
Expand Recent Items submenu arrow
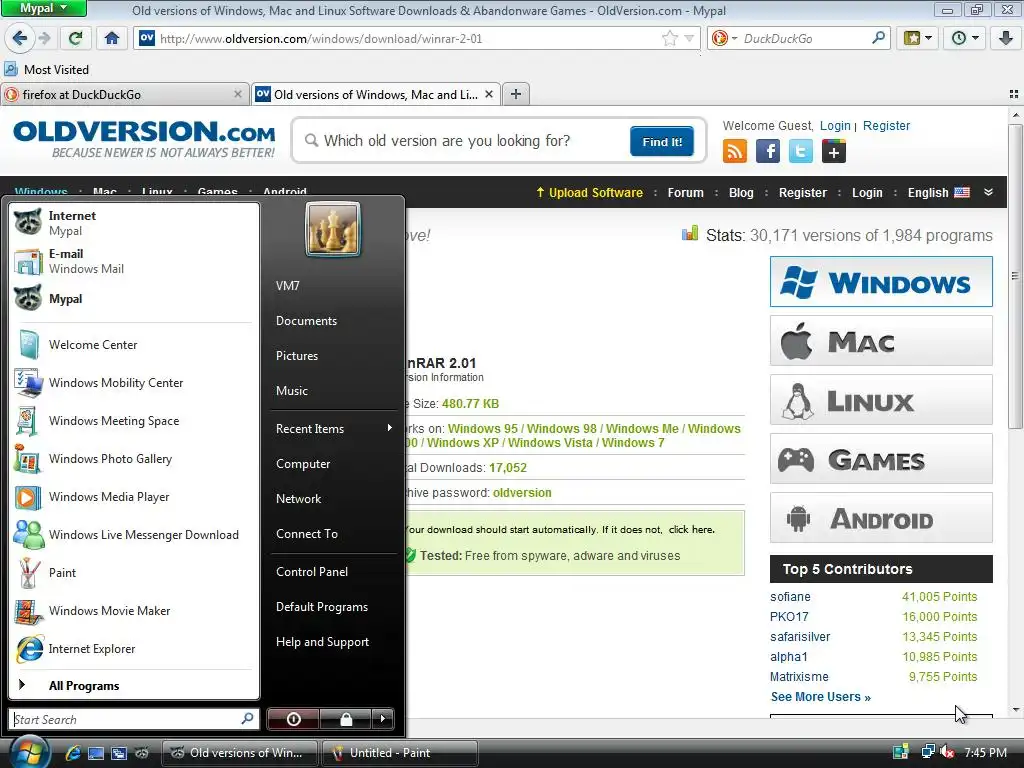(389, 428)
